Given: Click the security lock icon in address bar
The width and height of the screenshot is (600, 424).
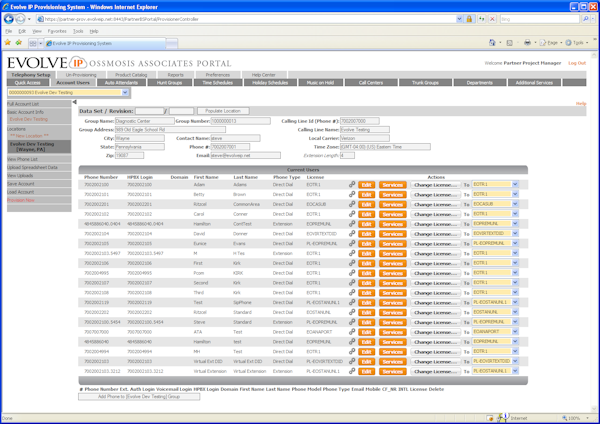Looking at the screenshot, I should (x=469, y=19).
